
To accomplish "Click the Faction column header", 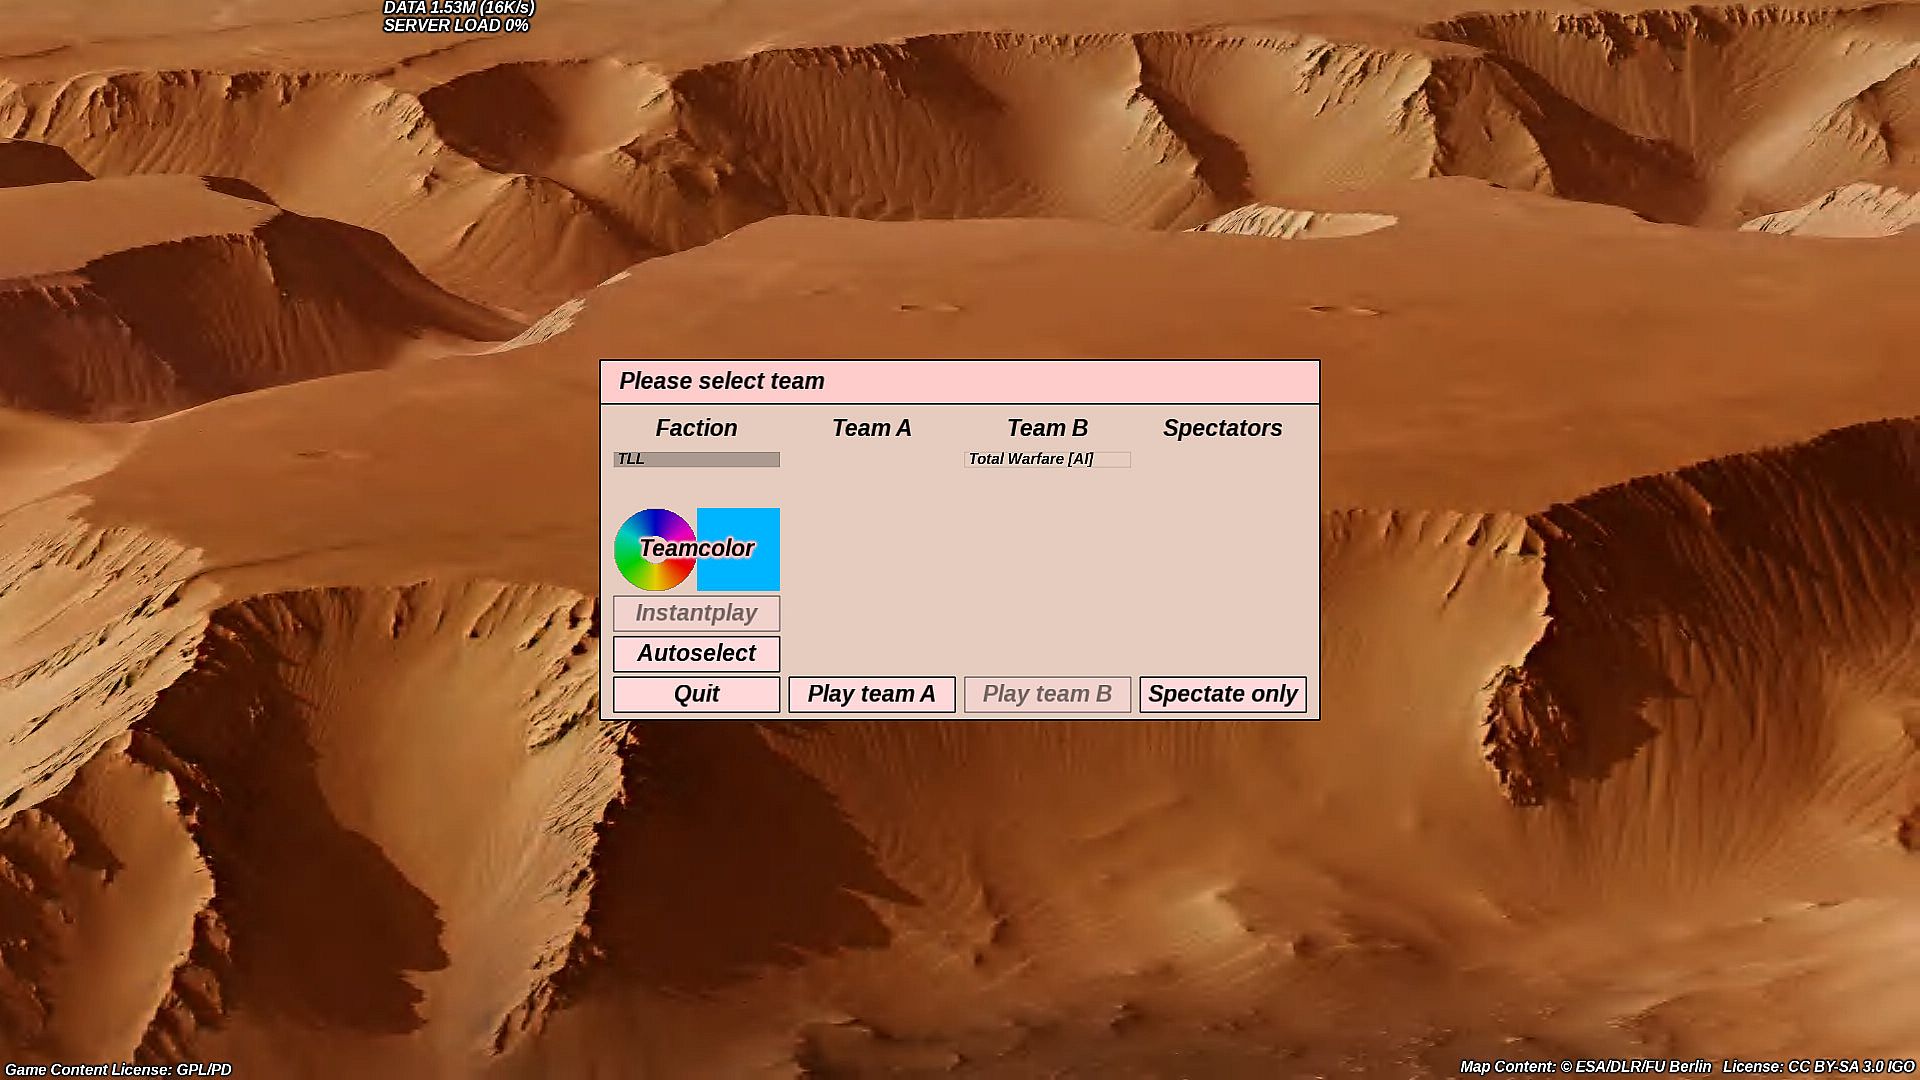I will click(x=696, y=428).
